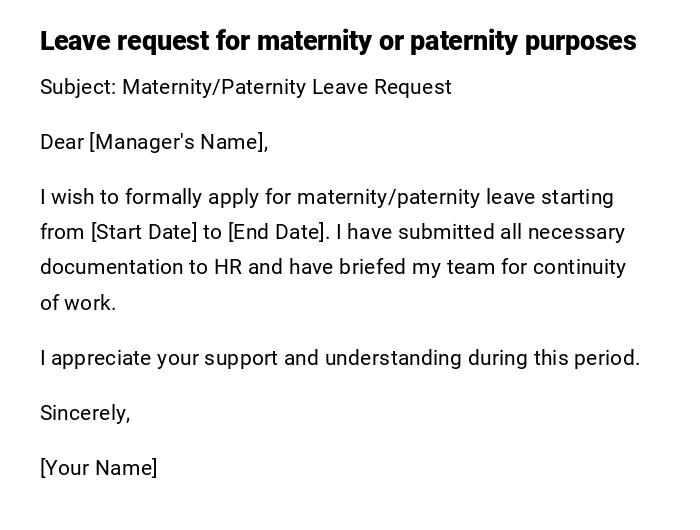700x530 pixels.
Task: Select the [Manager's Name] placeholder
Action: click(179, 142)
